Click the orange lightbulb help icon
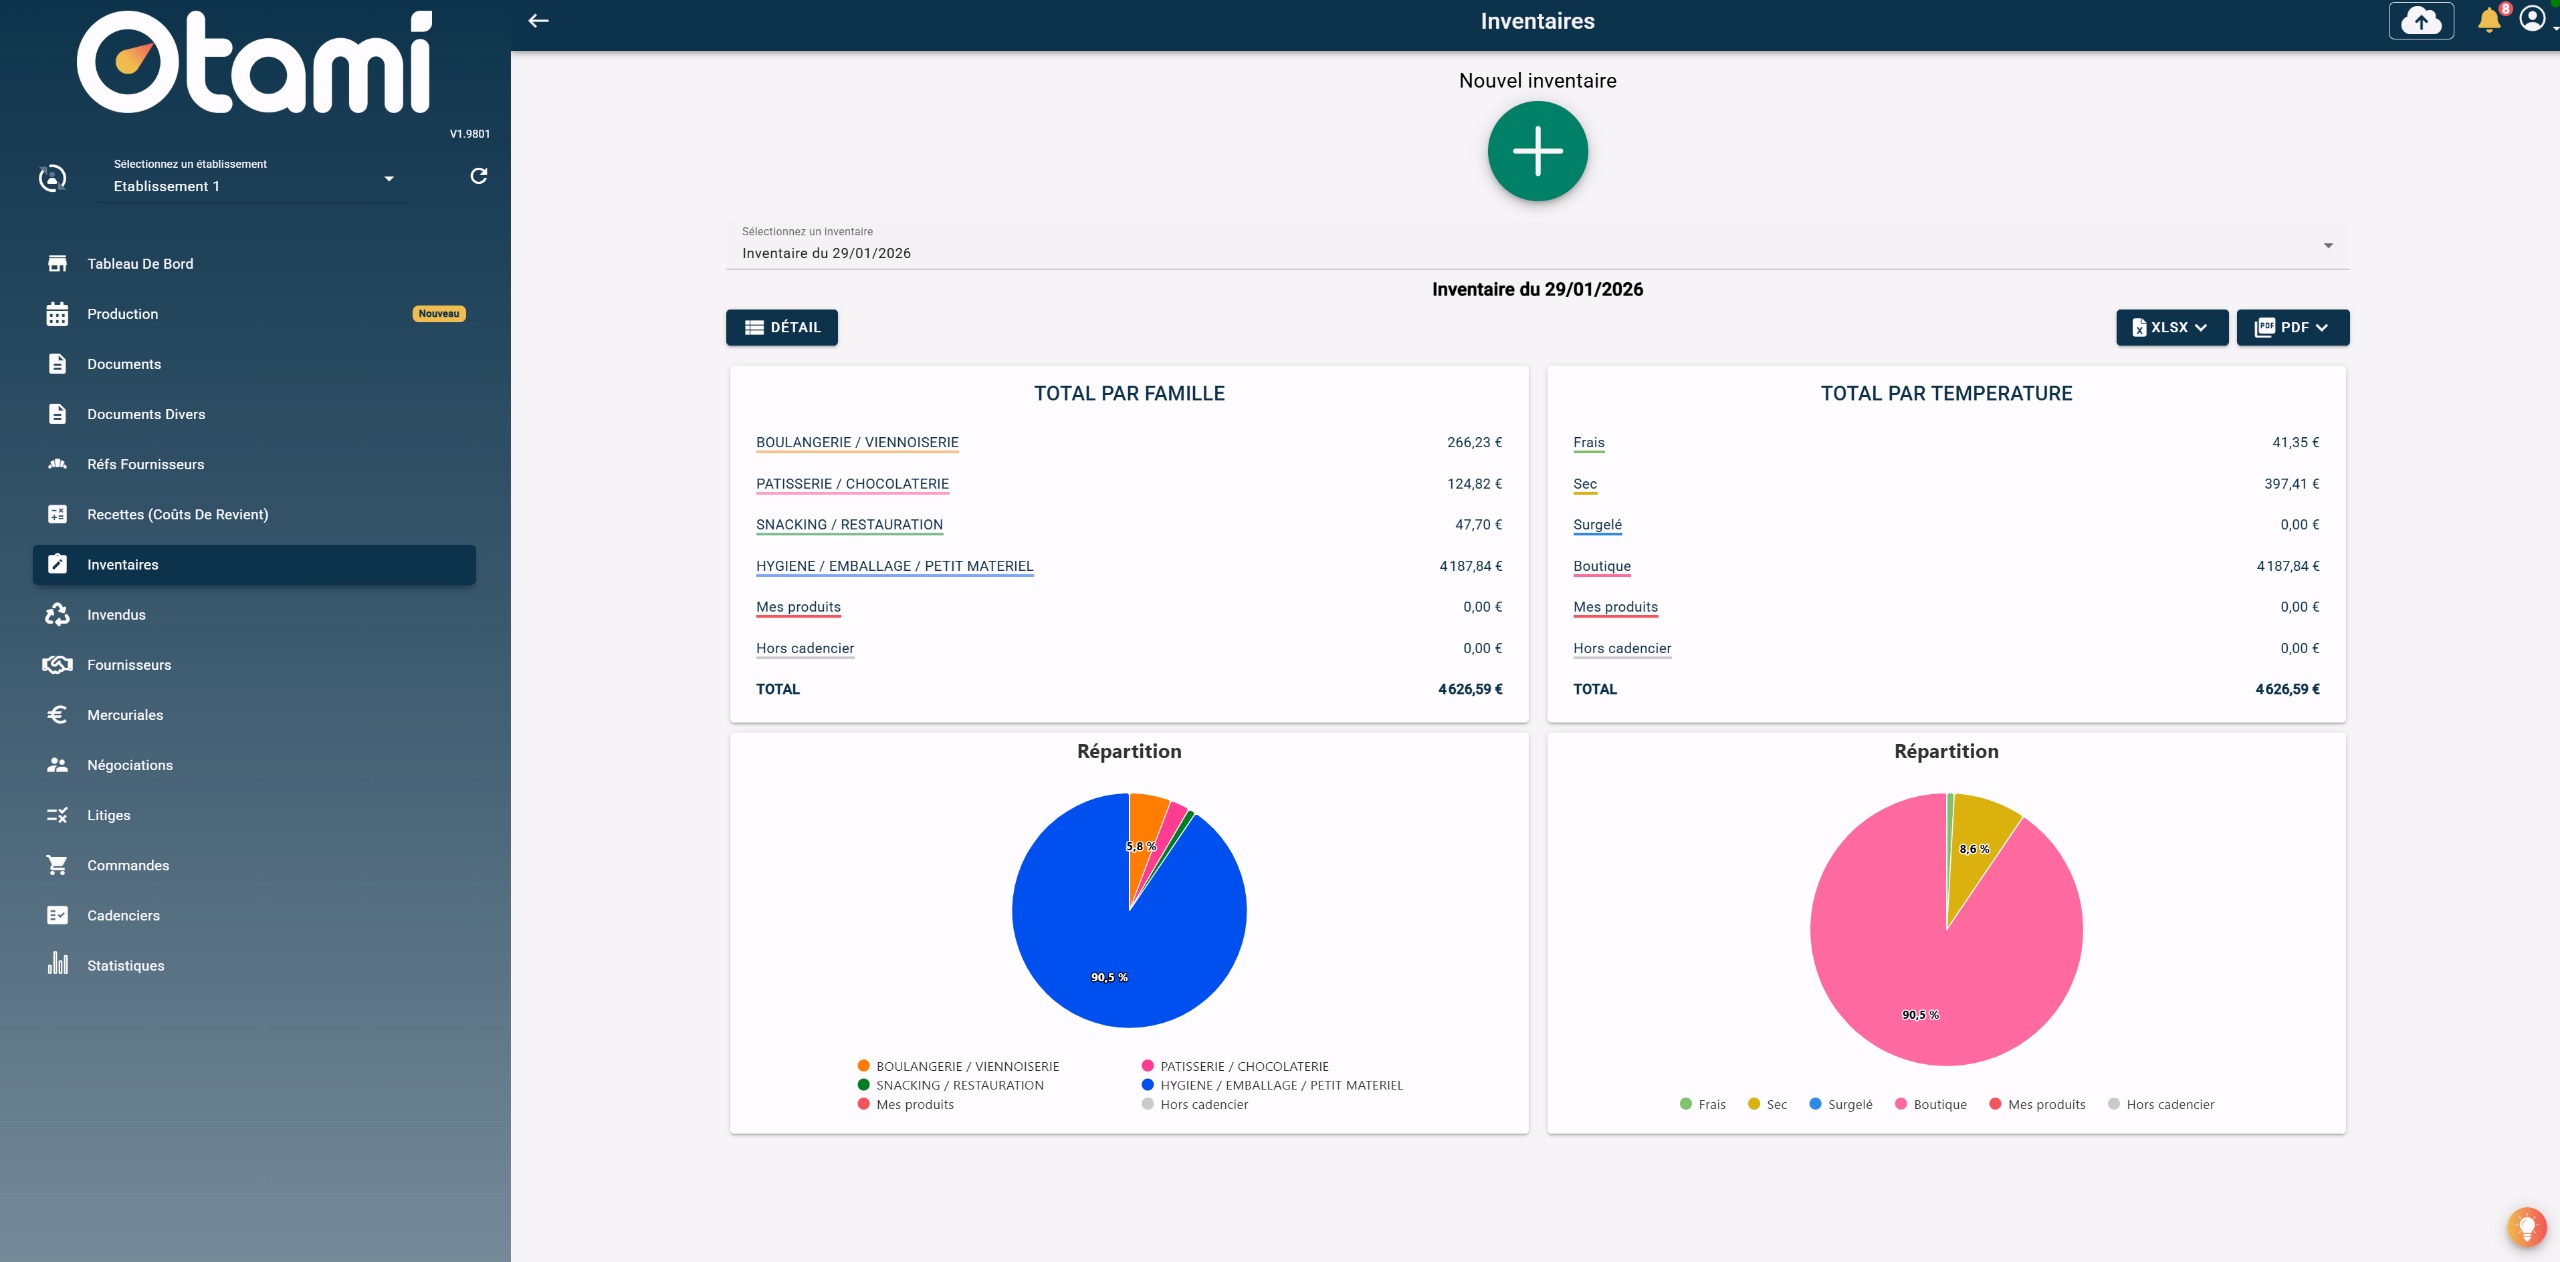The height and width of the screenshot is (1262, 2560). pyautogui.click(x=2526, y=1226)
